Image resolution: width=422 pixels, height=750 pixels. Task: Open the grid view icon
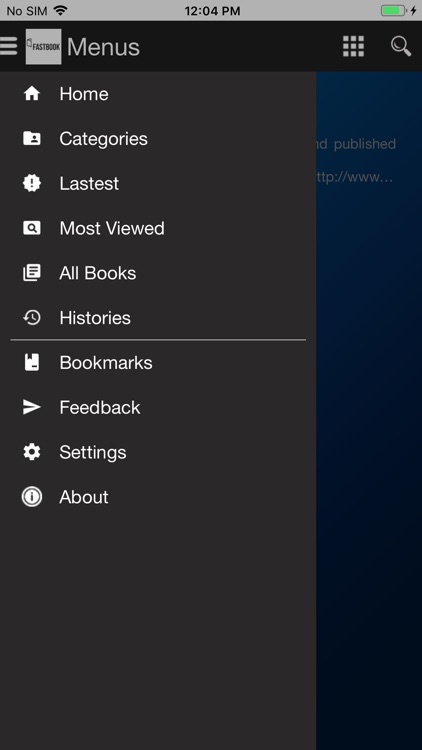(x=354, y=46)
